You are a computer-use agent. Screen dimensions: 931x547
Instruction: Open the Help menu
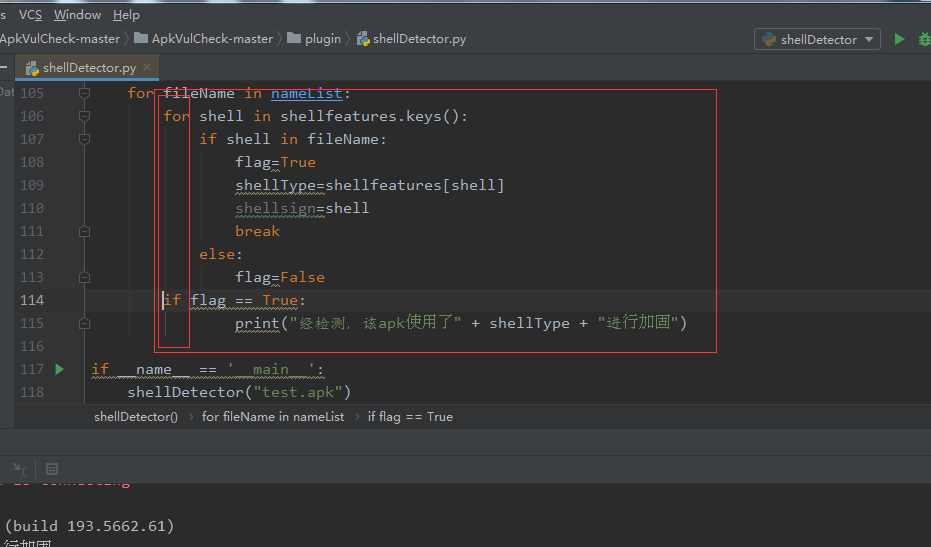pos(126,14)
